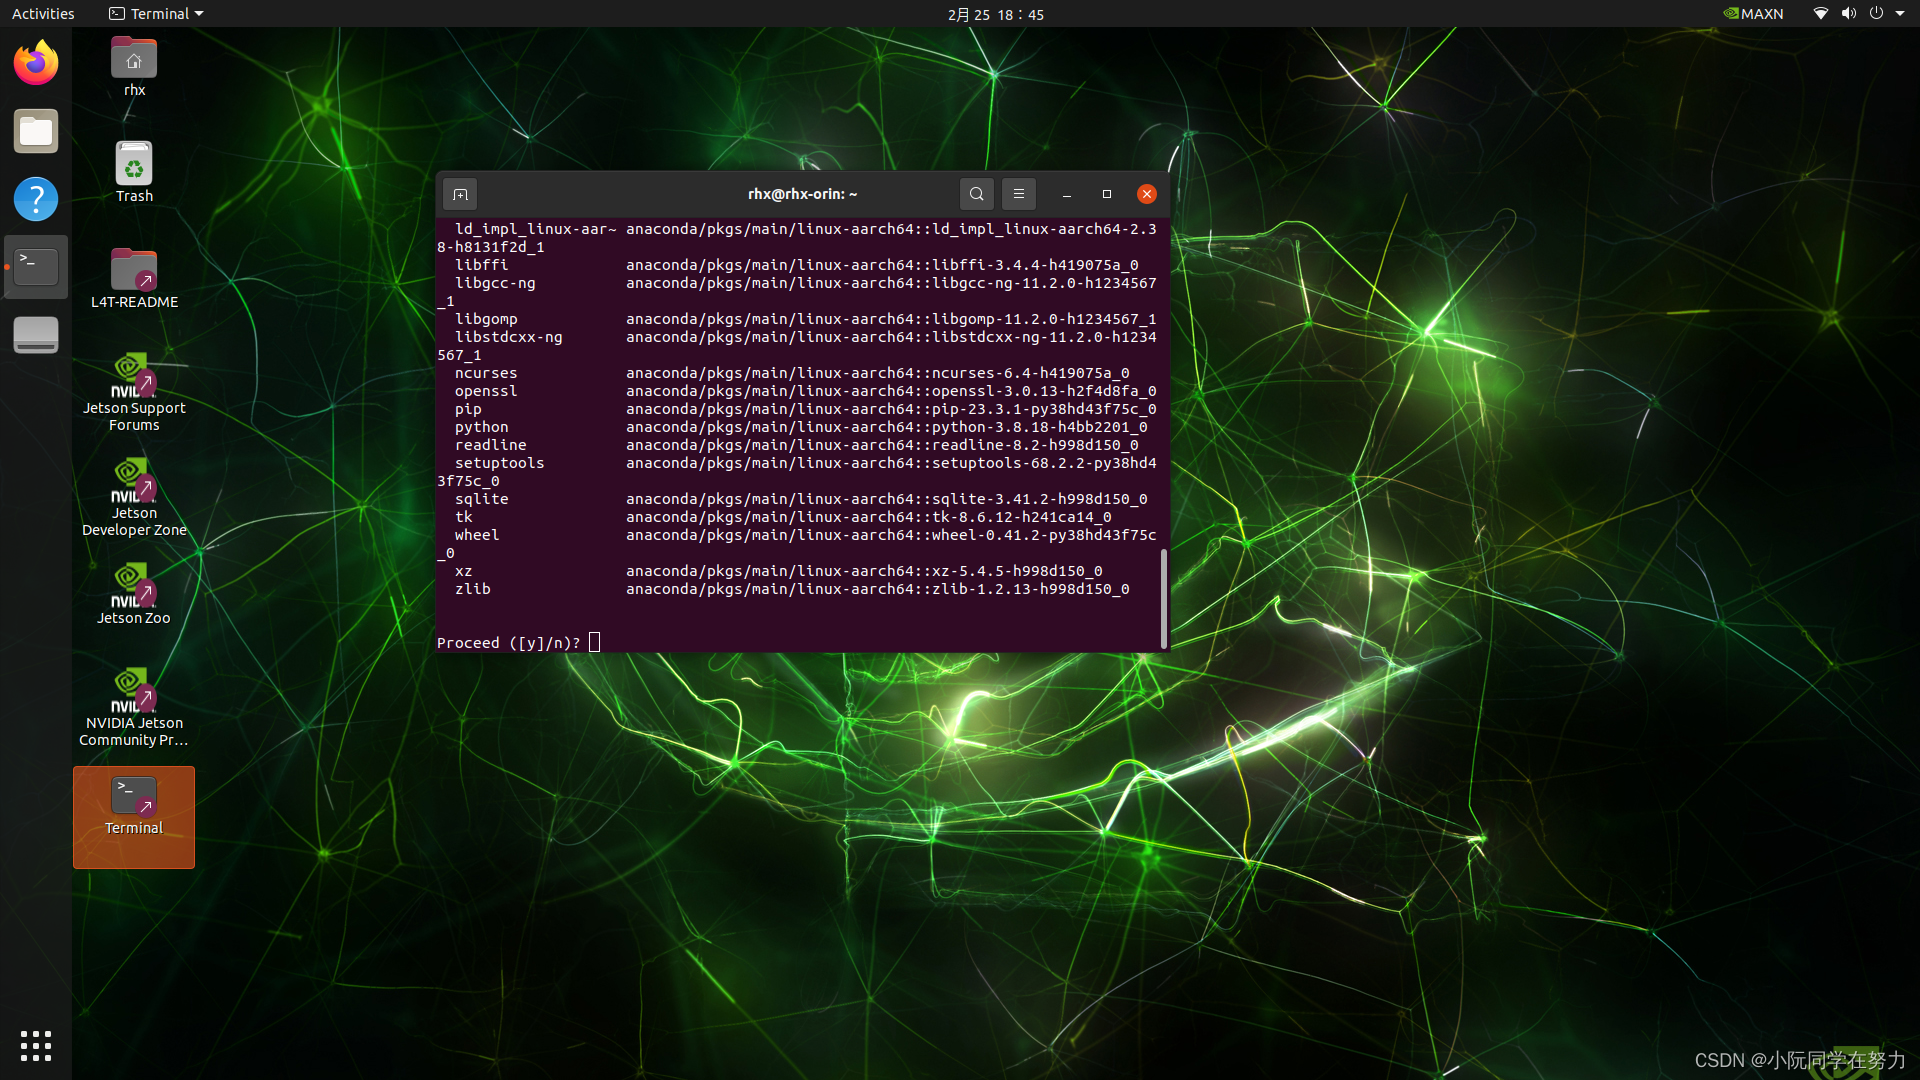Open Files manager in the dock
Viewport: 1920px width, 1080px height.
point(36,131)
